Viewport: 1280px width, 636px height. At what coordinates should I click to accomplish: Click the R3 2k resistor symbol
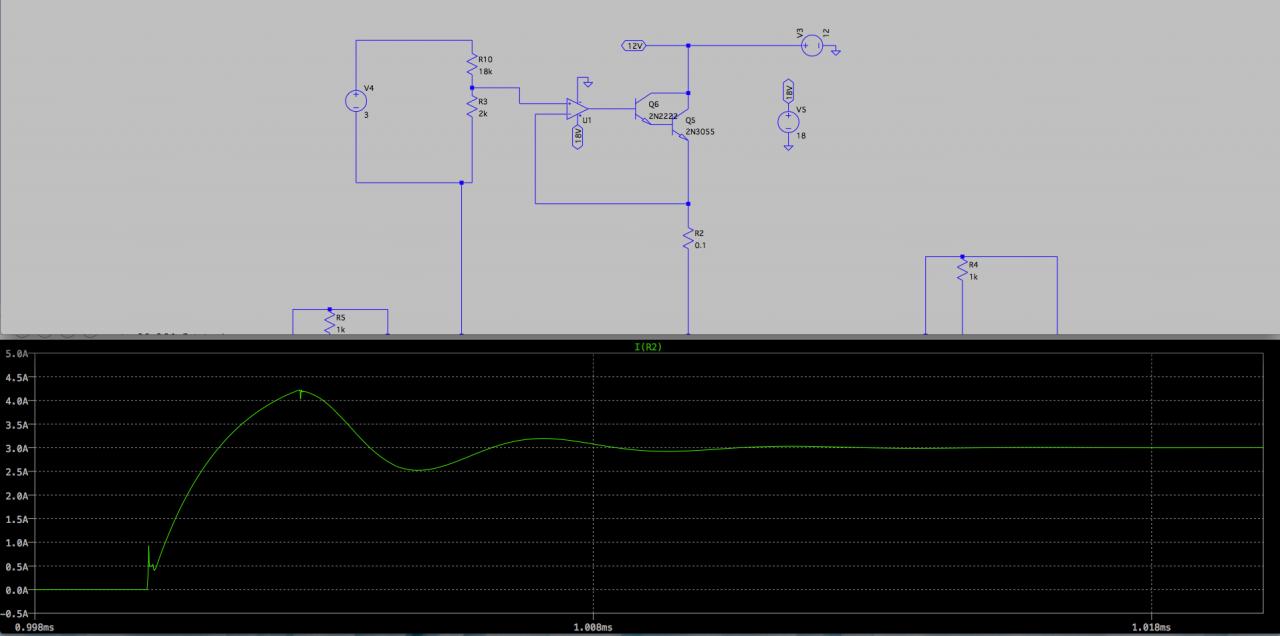click(x=471, y=108)
